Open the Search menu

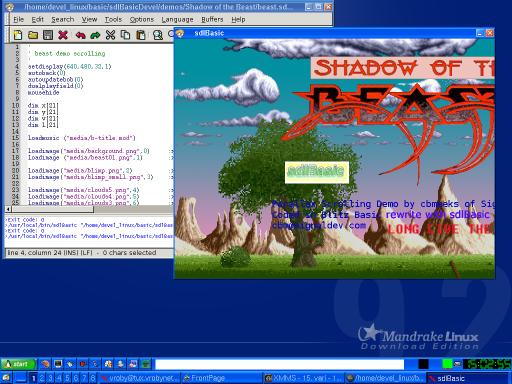[63, 19]
